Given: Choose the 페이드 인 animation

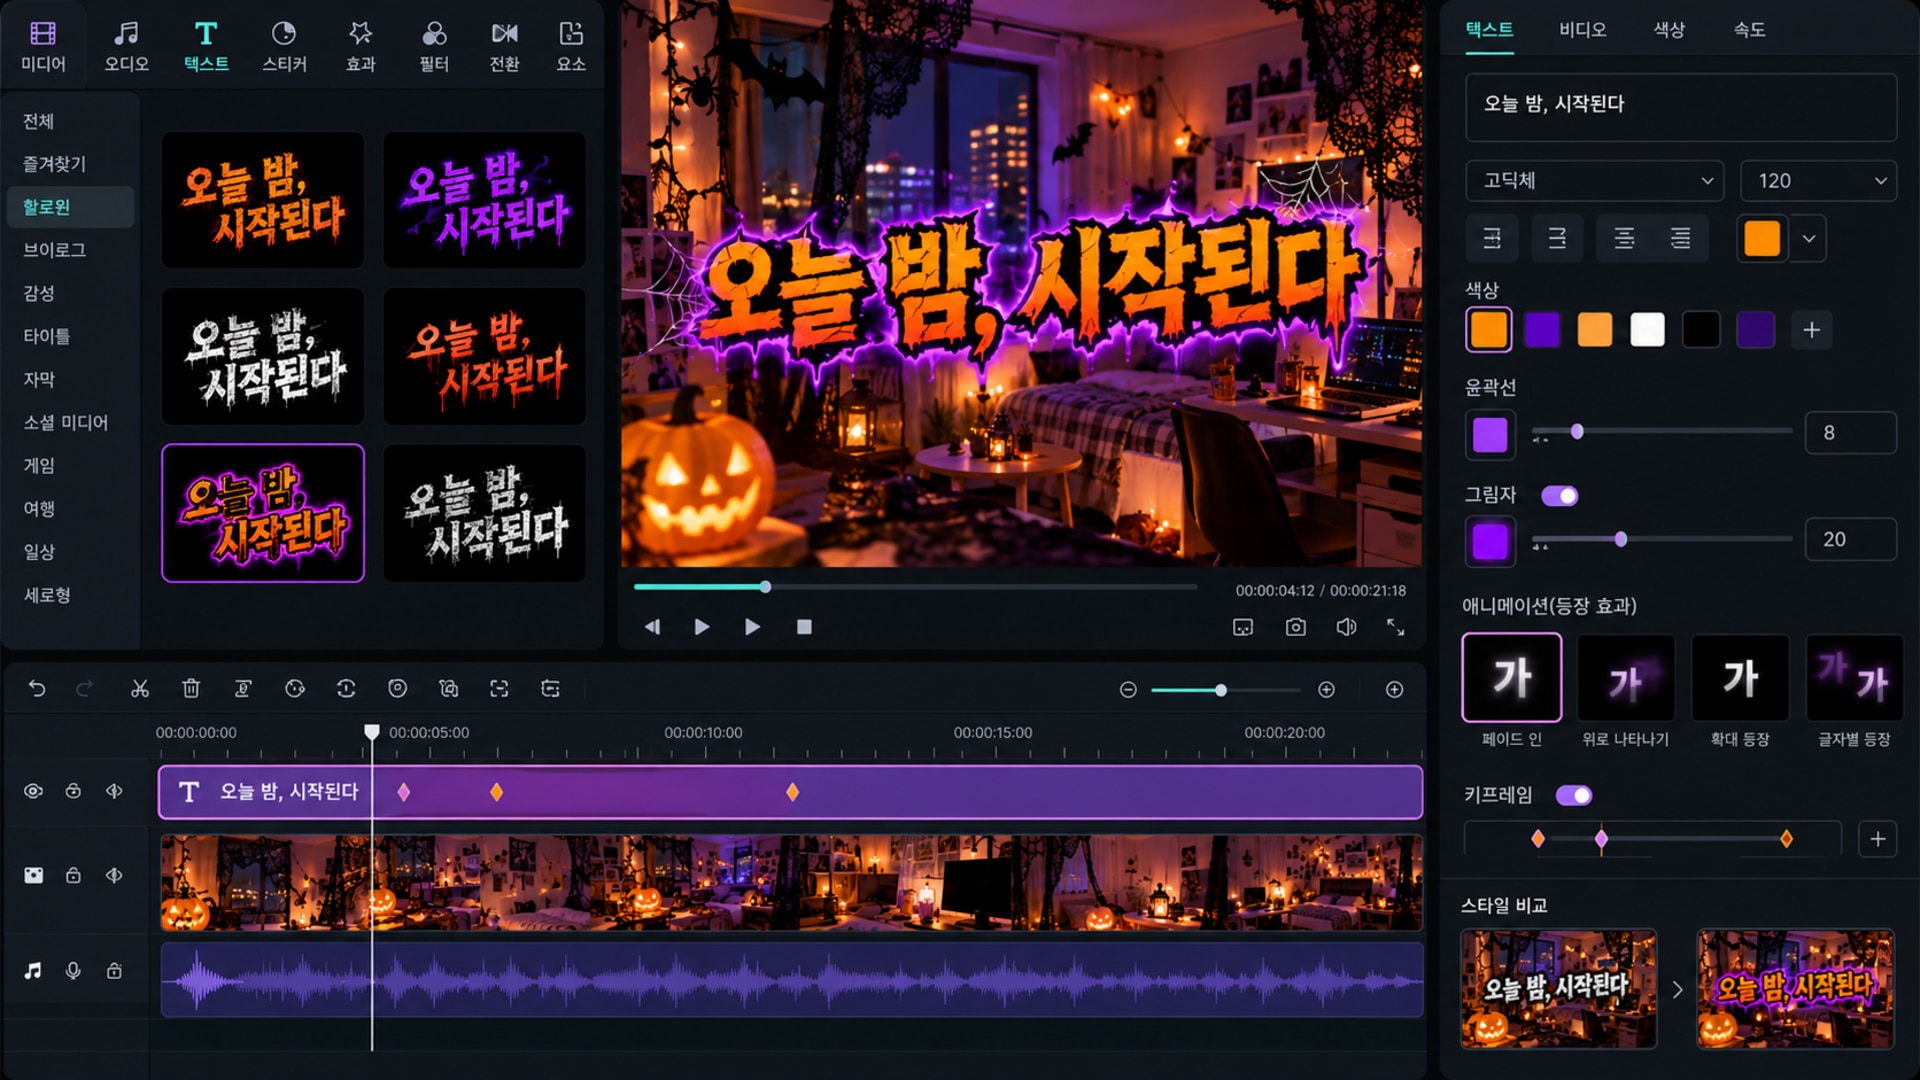Looking at the screenshot, I should [1511, 677].
